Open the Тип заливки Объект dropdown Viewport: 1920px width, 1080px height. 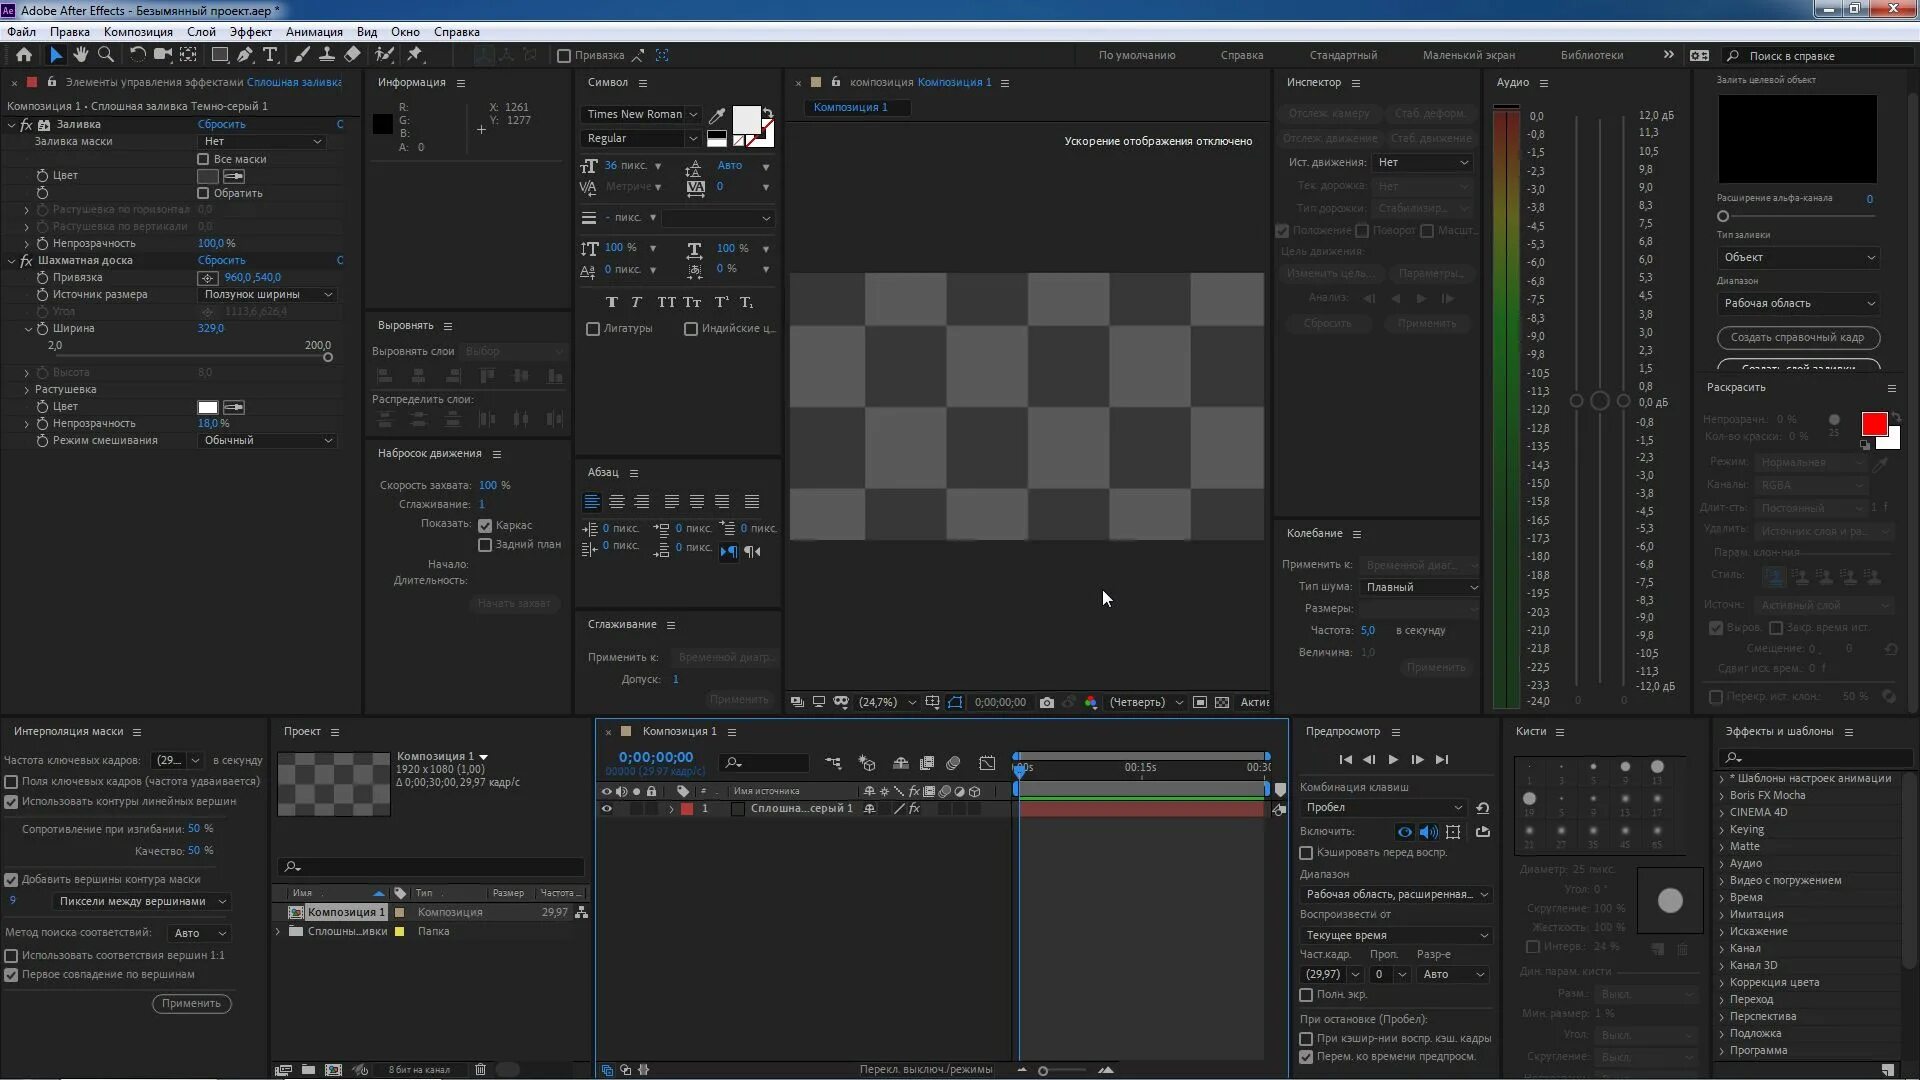point(1799,257)
